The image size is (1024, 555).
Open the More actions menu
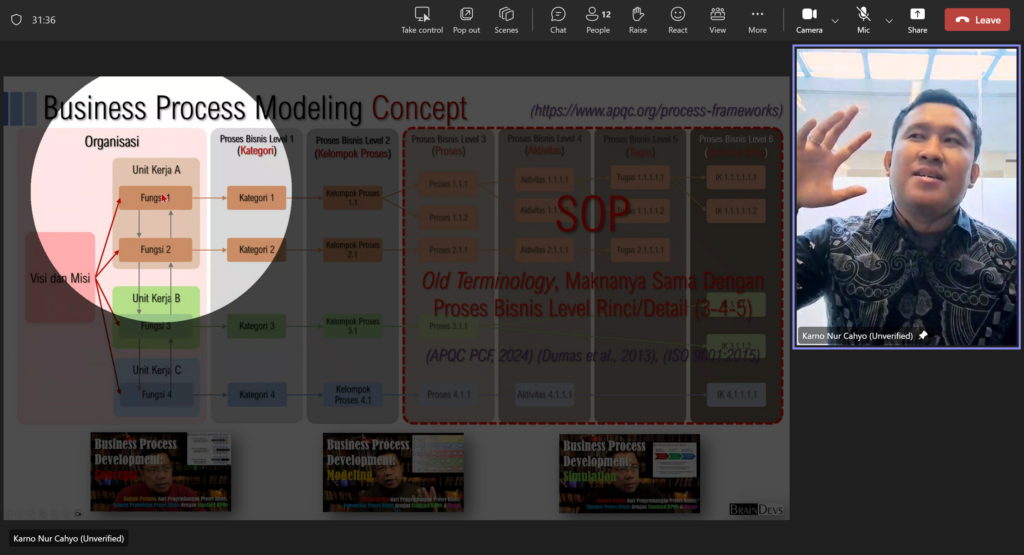pyautogui.click(x=757, y=19)
